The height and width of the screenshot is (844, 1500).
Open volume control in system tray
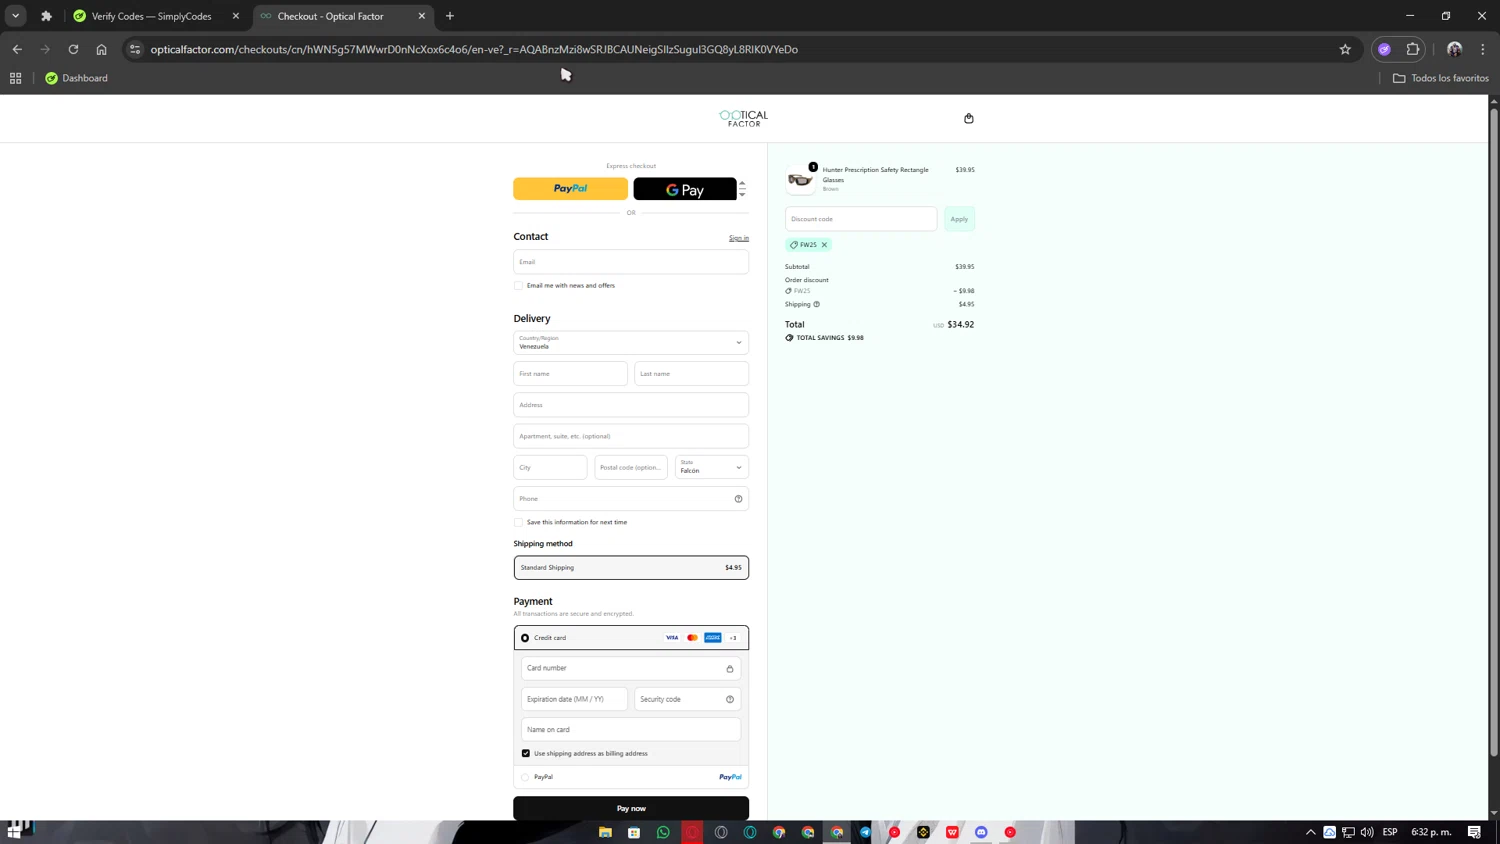[x=1367, y=832]
